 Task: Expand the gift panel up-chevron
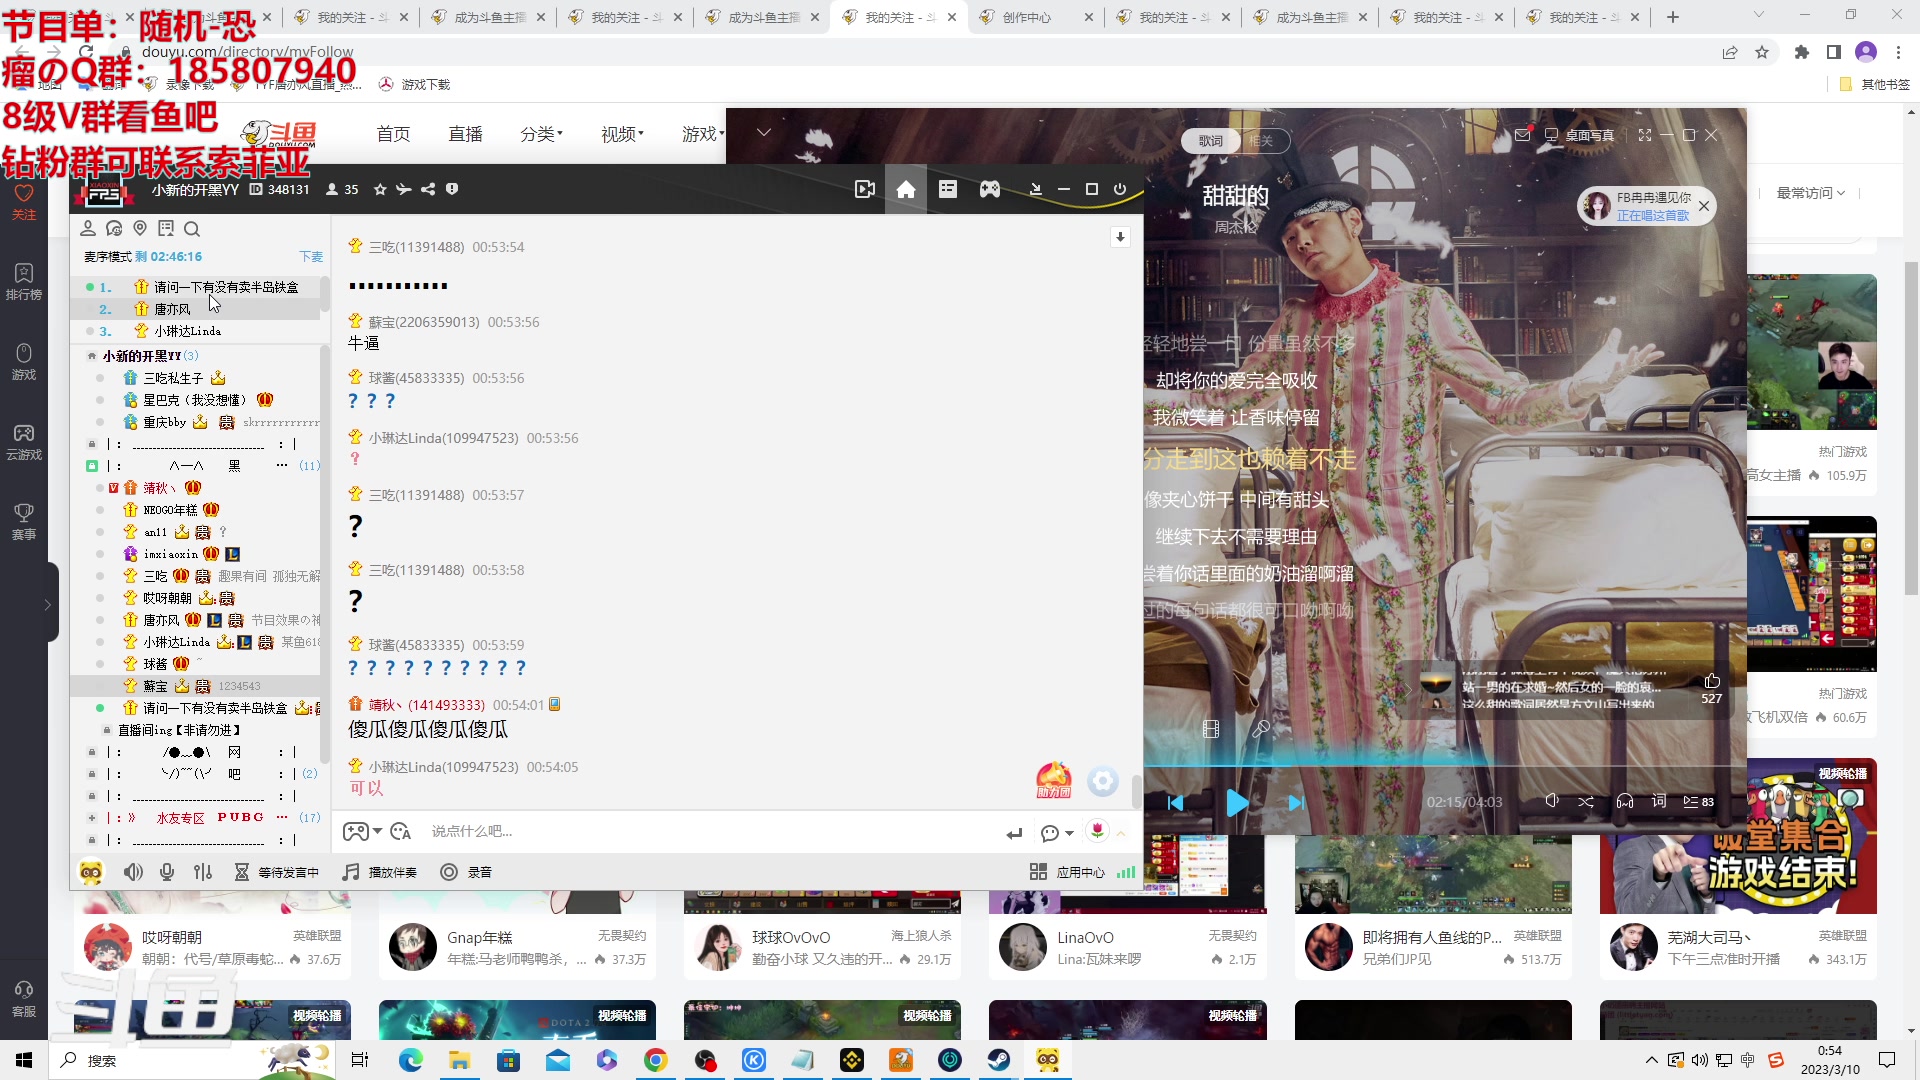point(1121,832)
